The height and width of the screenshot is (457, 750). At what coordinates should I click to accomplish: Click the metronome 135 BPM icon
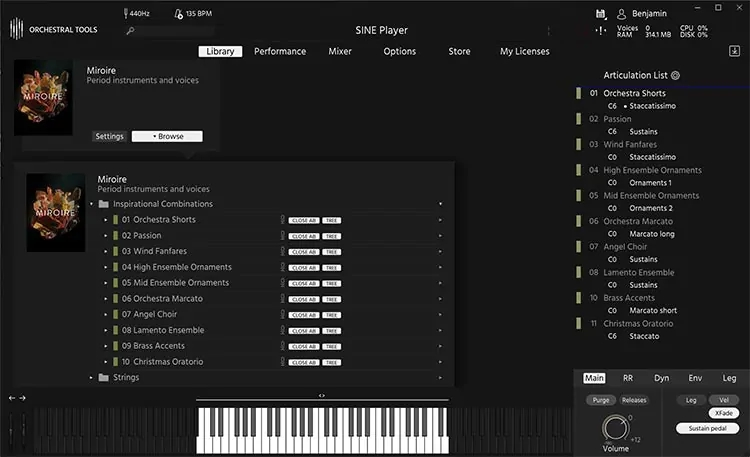click(x=178, y=14)
